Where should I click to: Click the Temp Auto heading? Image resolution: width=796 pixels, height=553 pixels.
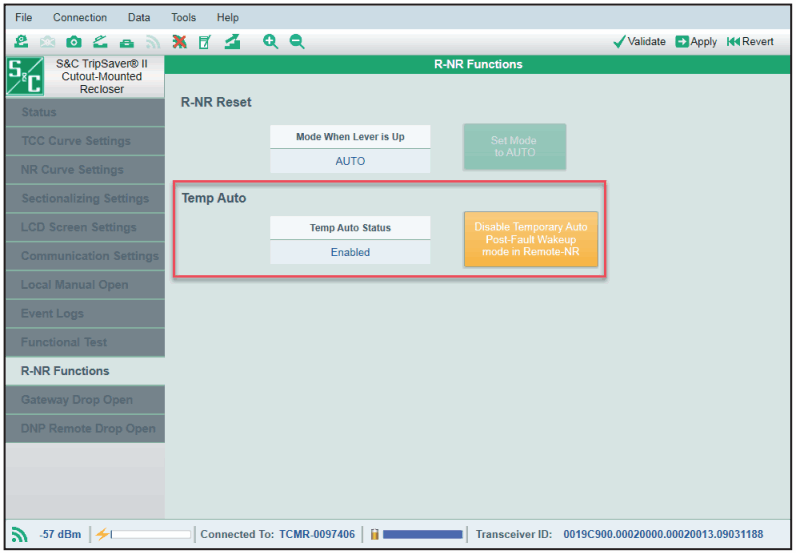214,198
